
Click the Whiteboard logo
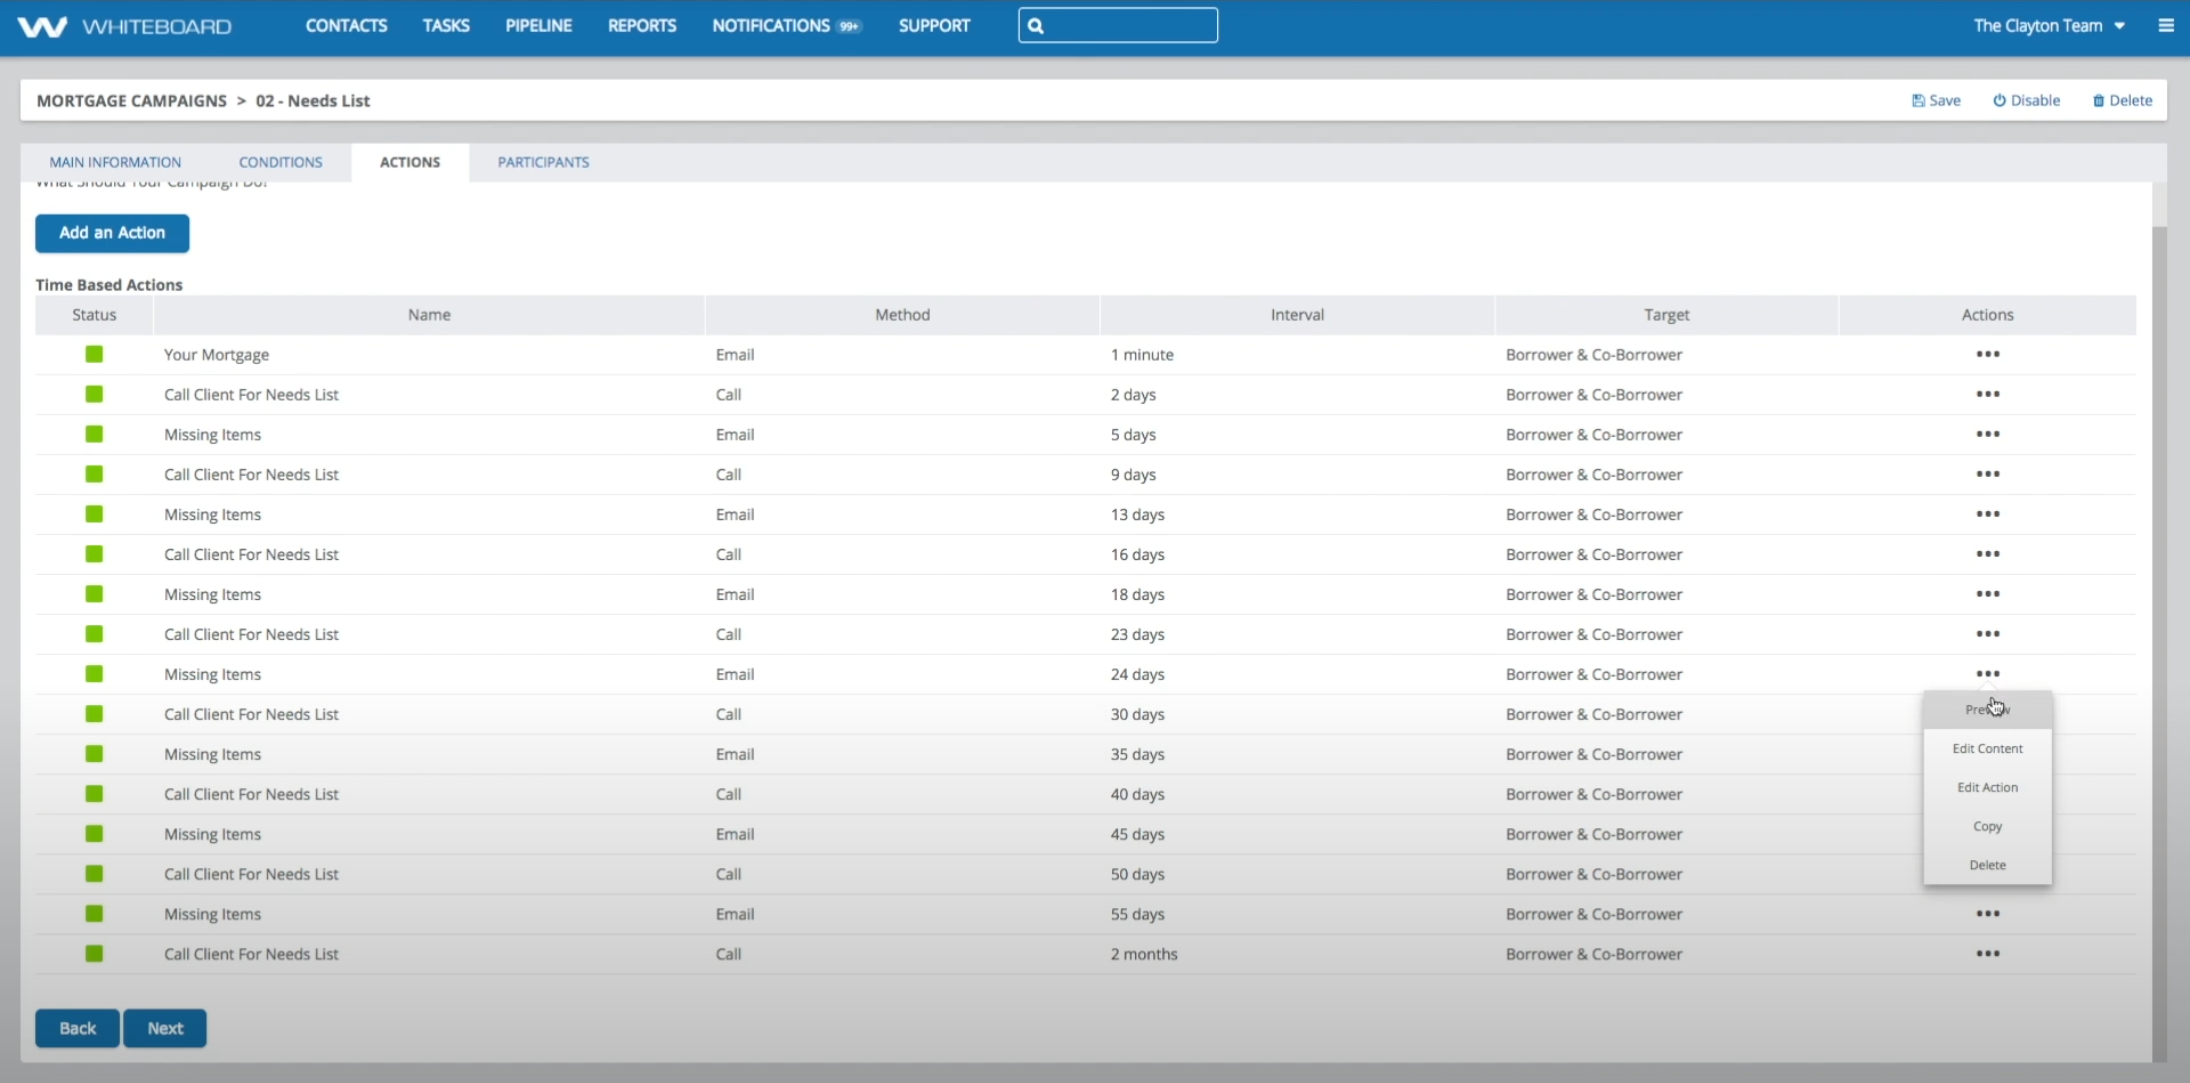(x=125, y=26)
